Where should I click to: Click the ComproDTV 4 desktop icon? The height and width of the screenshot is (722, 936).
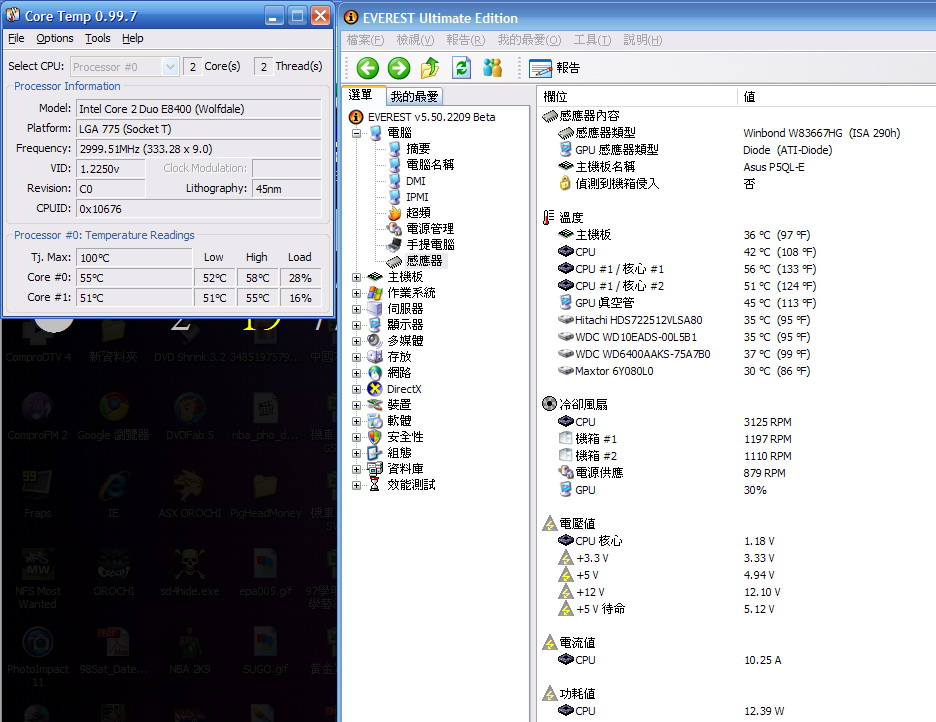(x=38, y=340)
